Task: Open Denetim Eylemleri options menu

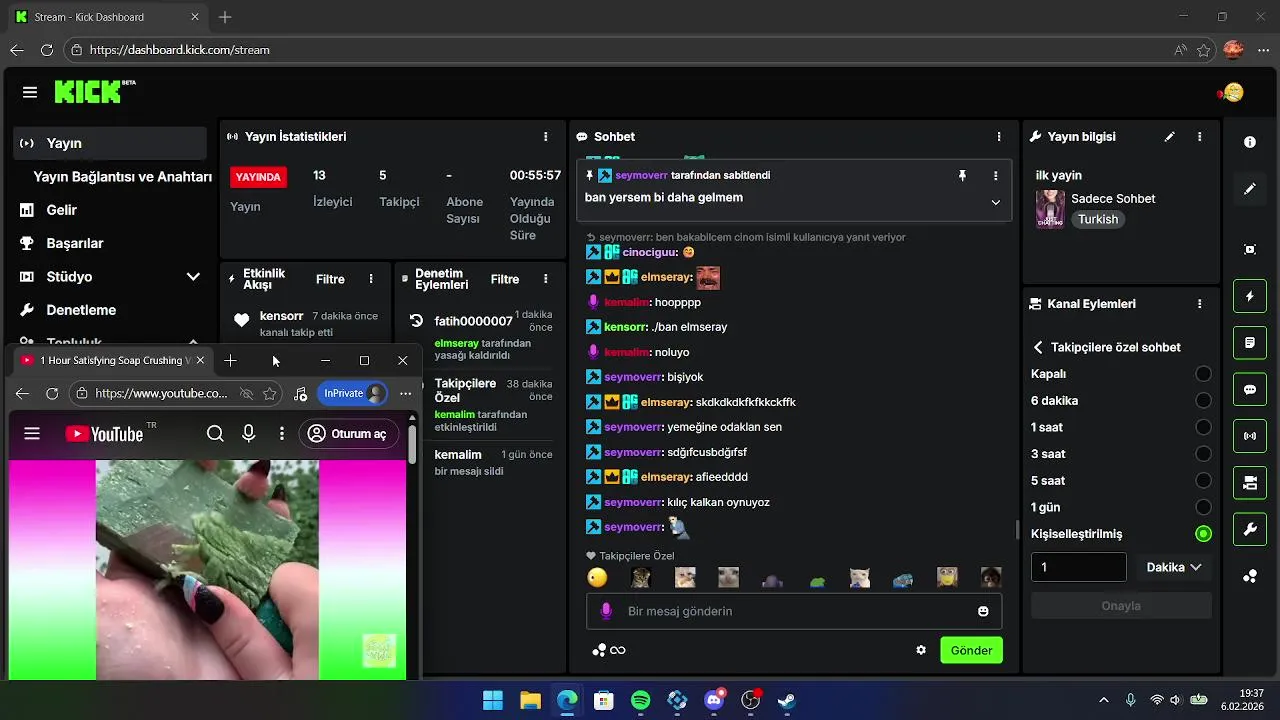Action: pyautogui.click(x=545, y=279)
